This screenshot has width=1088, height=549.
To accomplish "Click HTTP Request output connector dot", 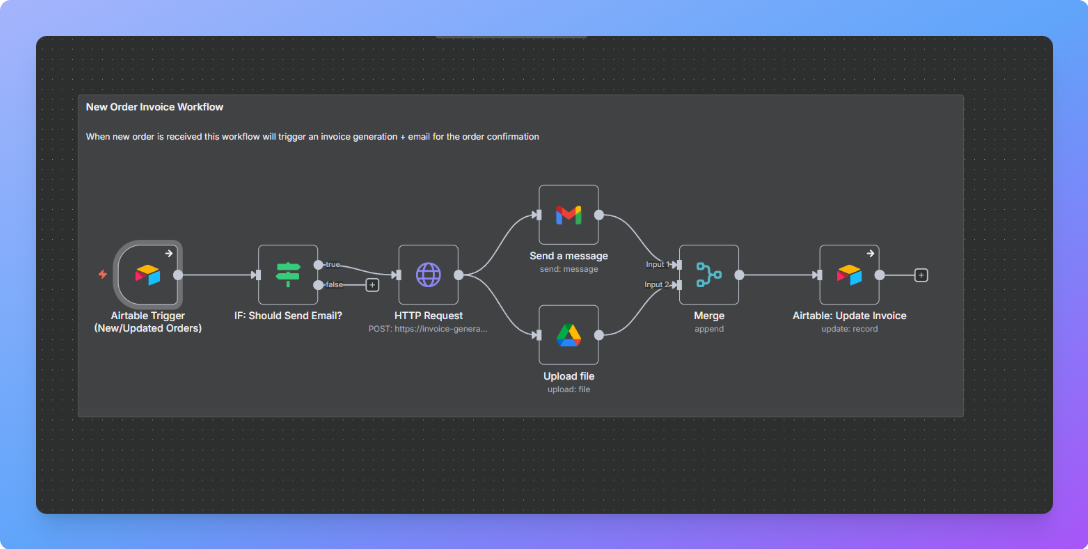I will 459,275.
